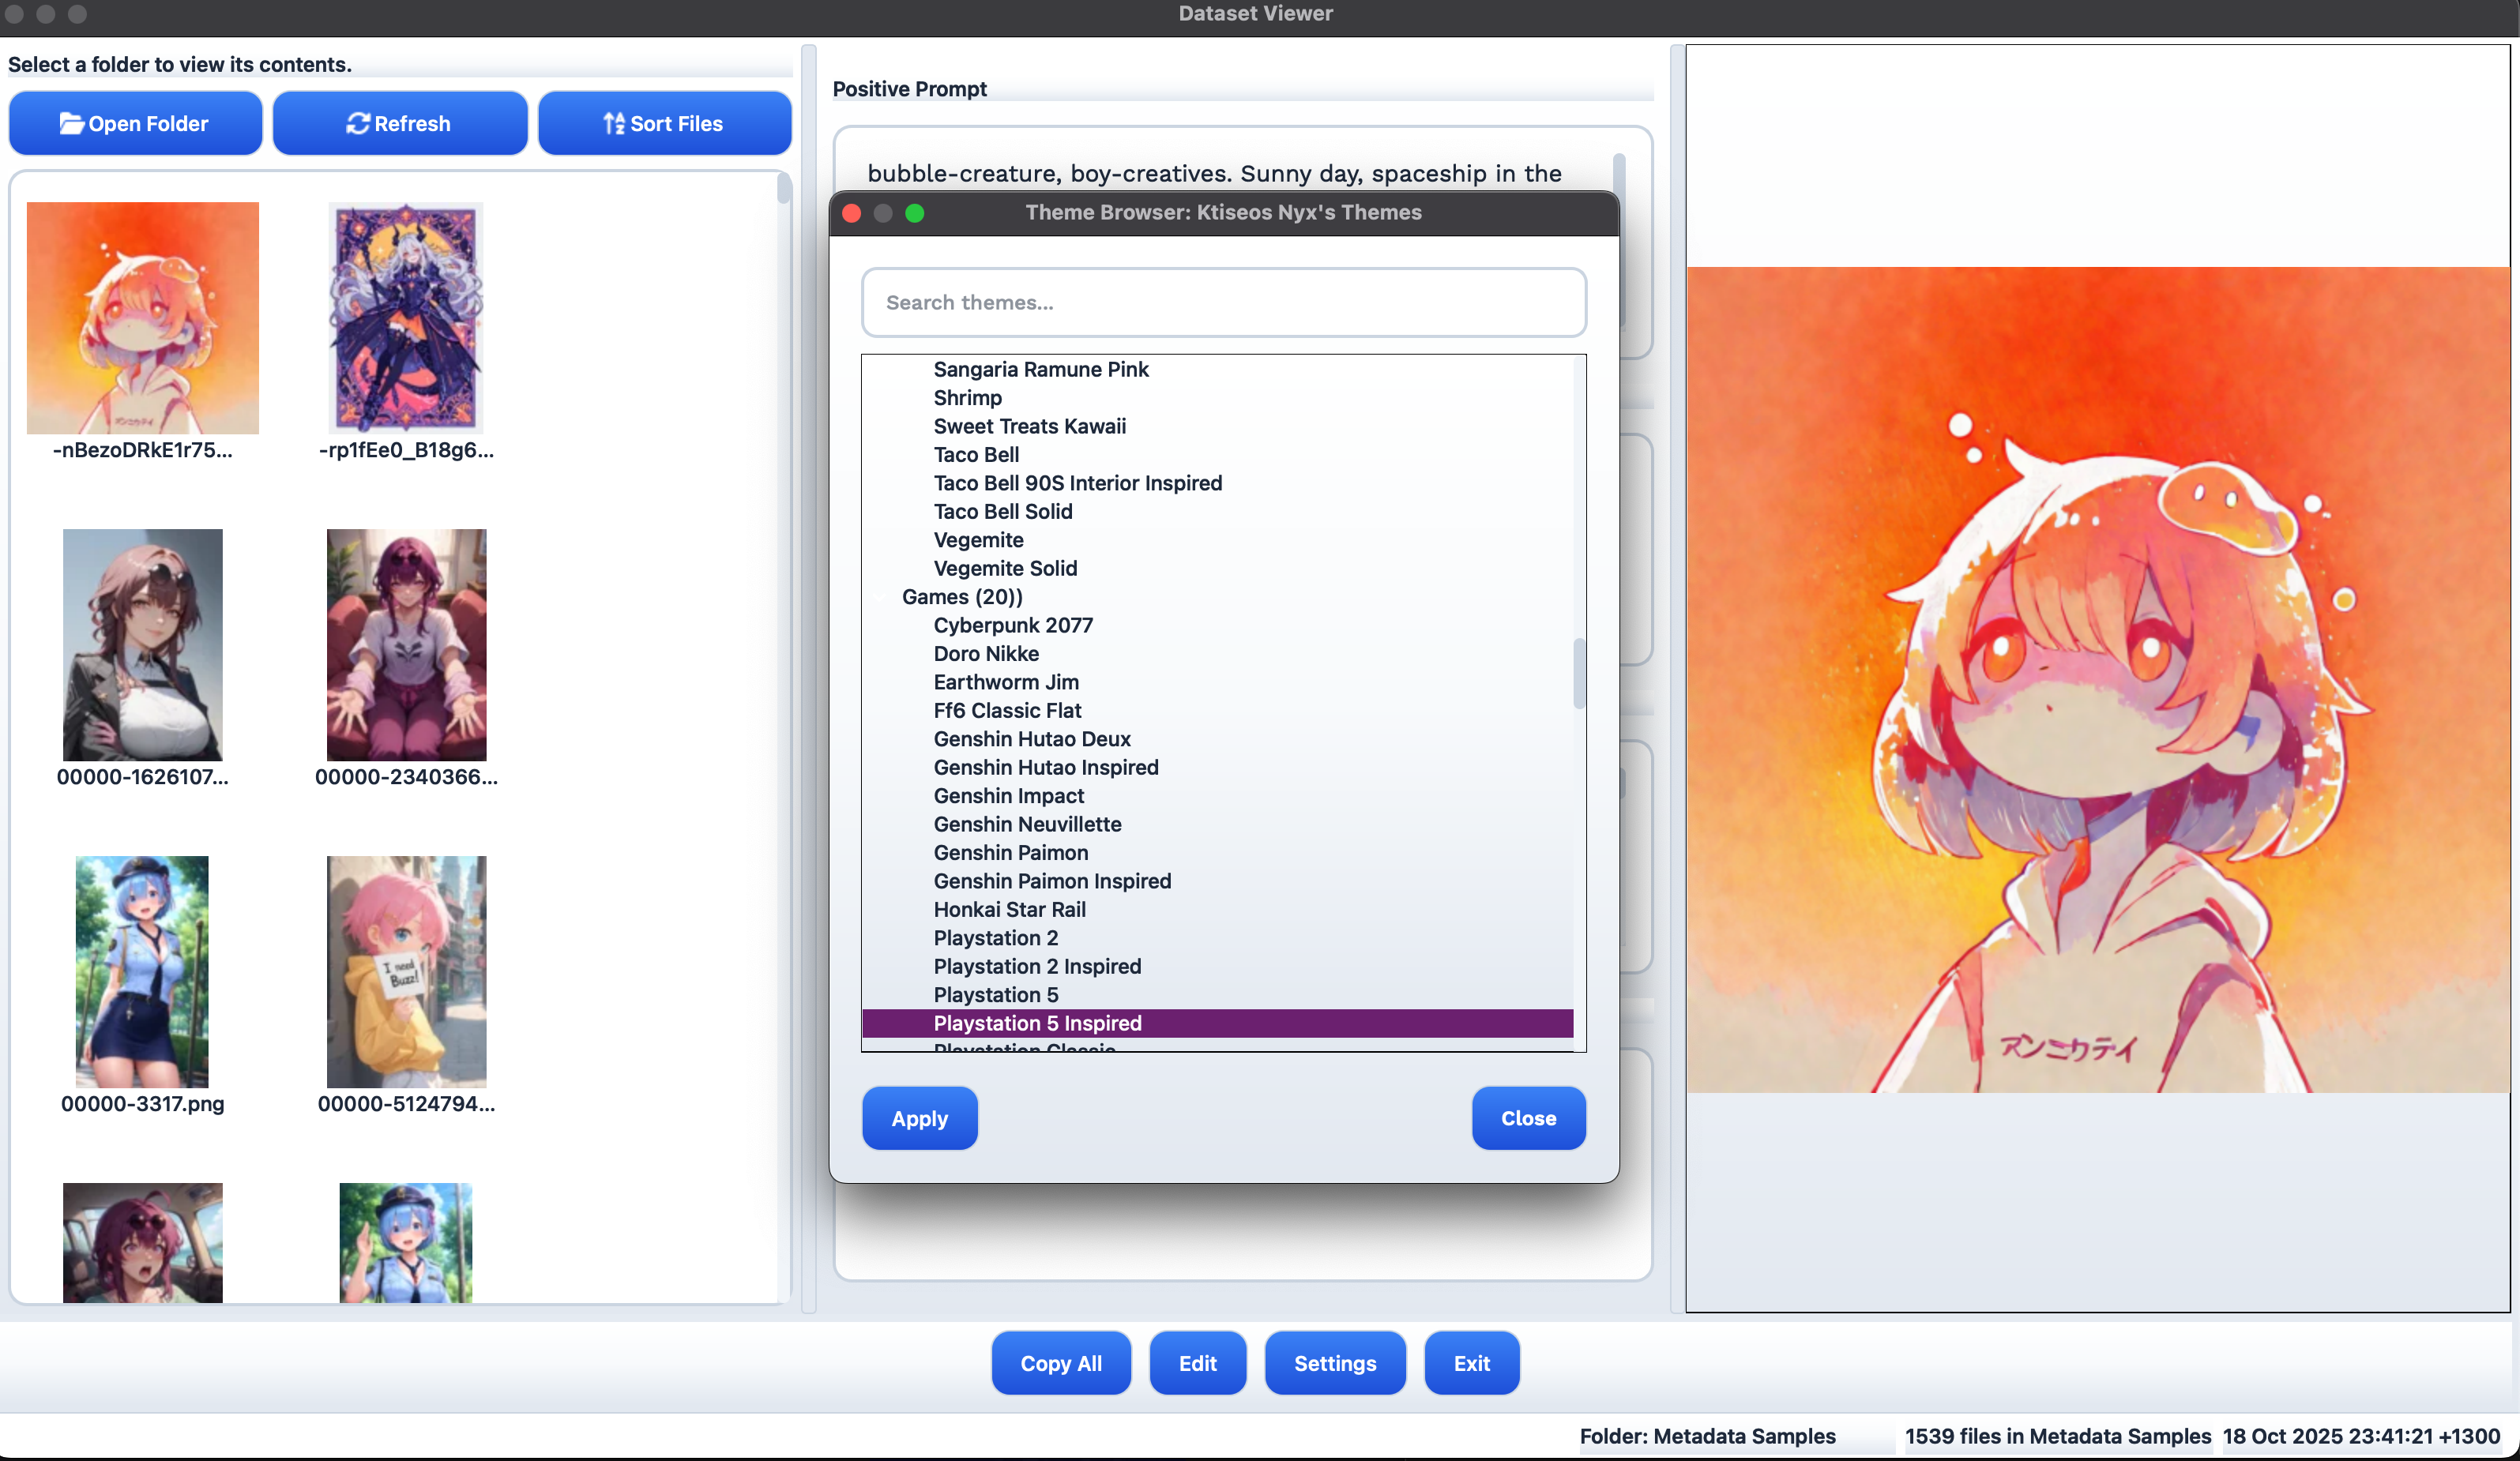Open the 00000-3317.png thumbnail

click(x=142, y=971)
